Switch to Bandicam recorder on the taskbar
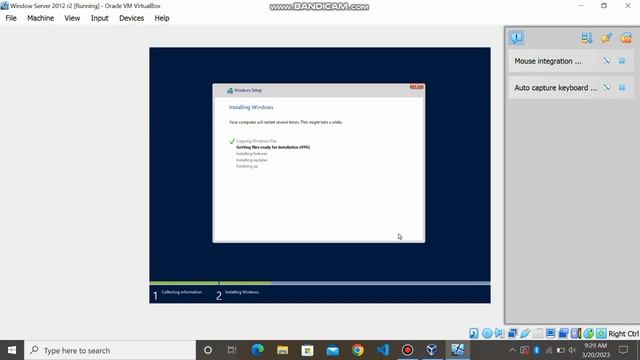 (x=407, y=350)
